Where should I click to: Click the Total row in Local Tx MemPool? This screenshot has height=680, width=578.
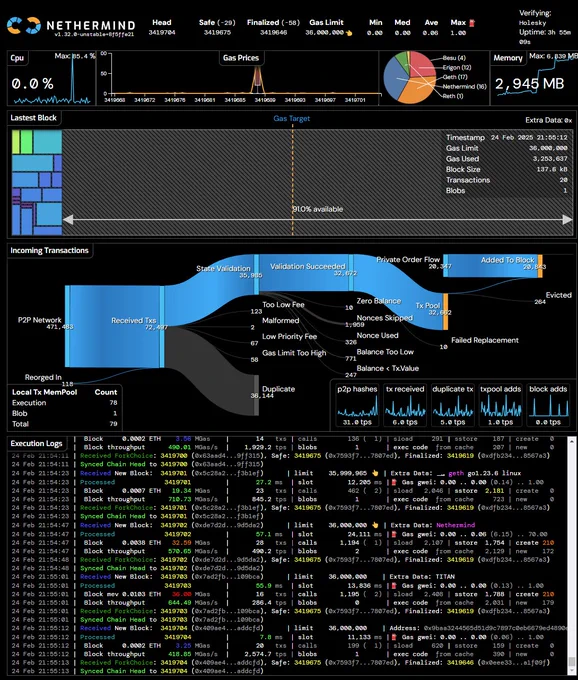click(64, 424)
